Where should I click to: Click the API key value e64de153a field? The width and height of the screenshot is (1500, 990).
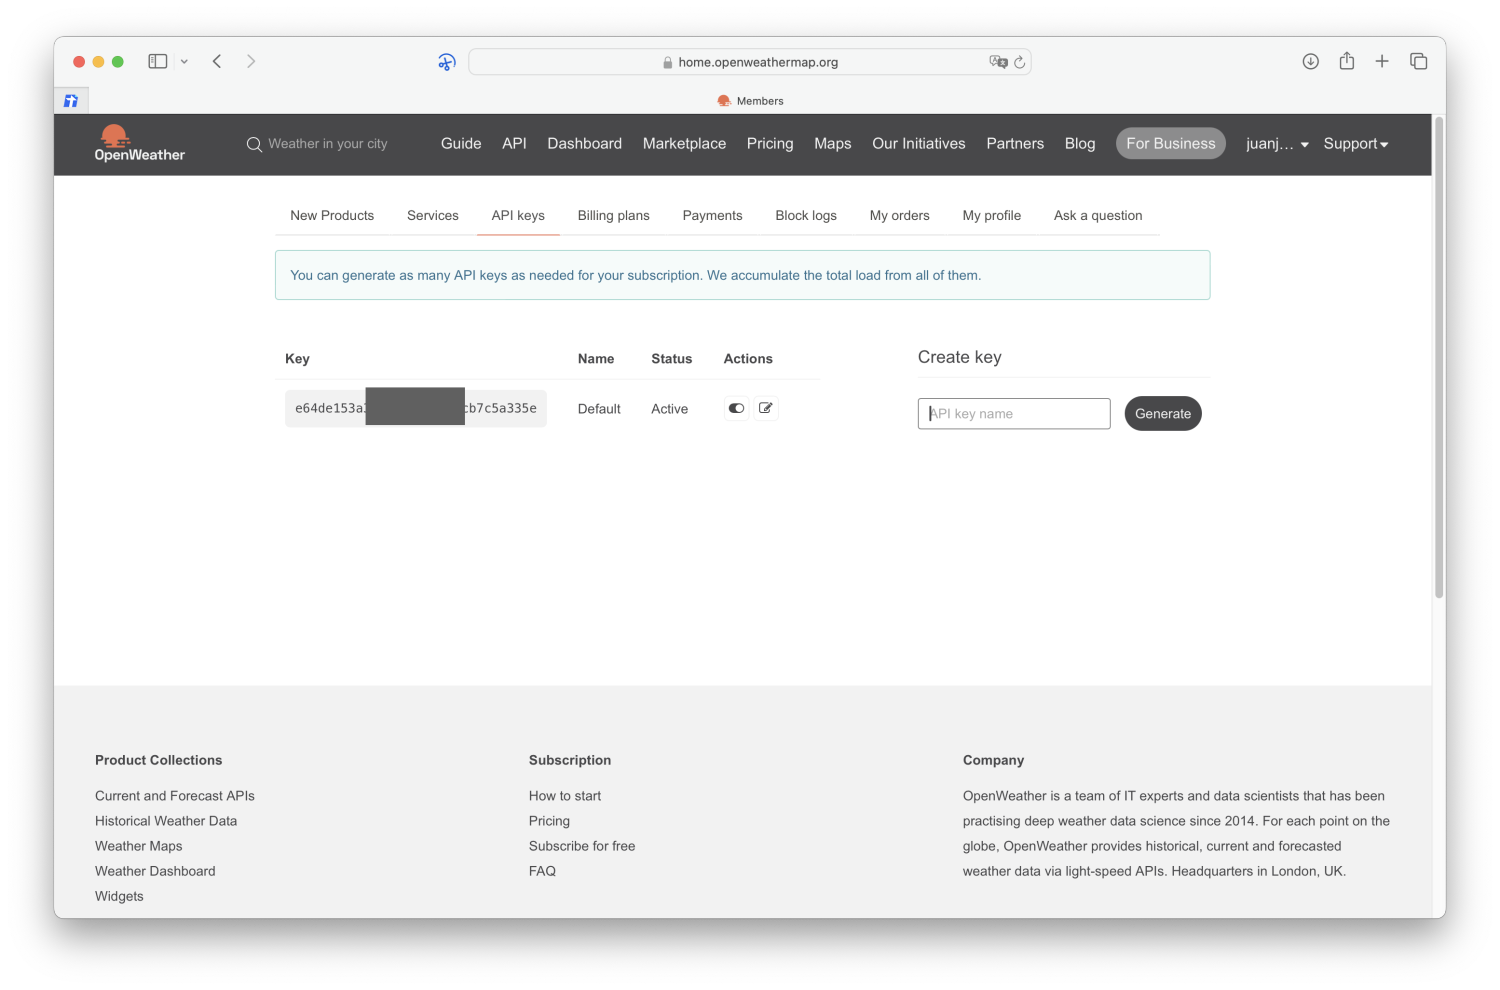tap(416, 408)
